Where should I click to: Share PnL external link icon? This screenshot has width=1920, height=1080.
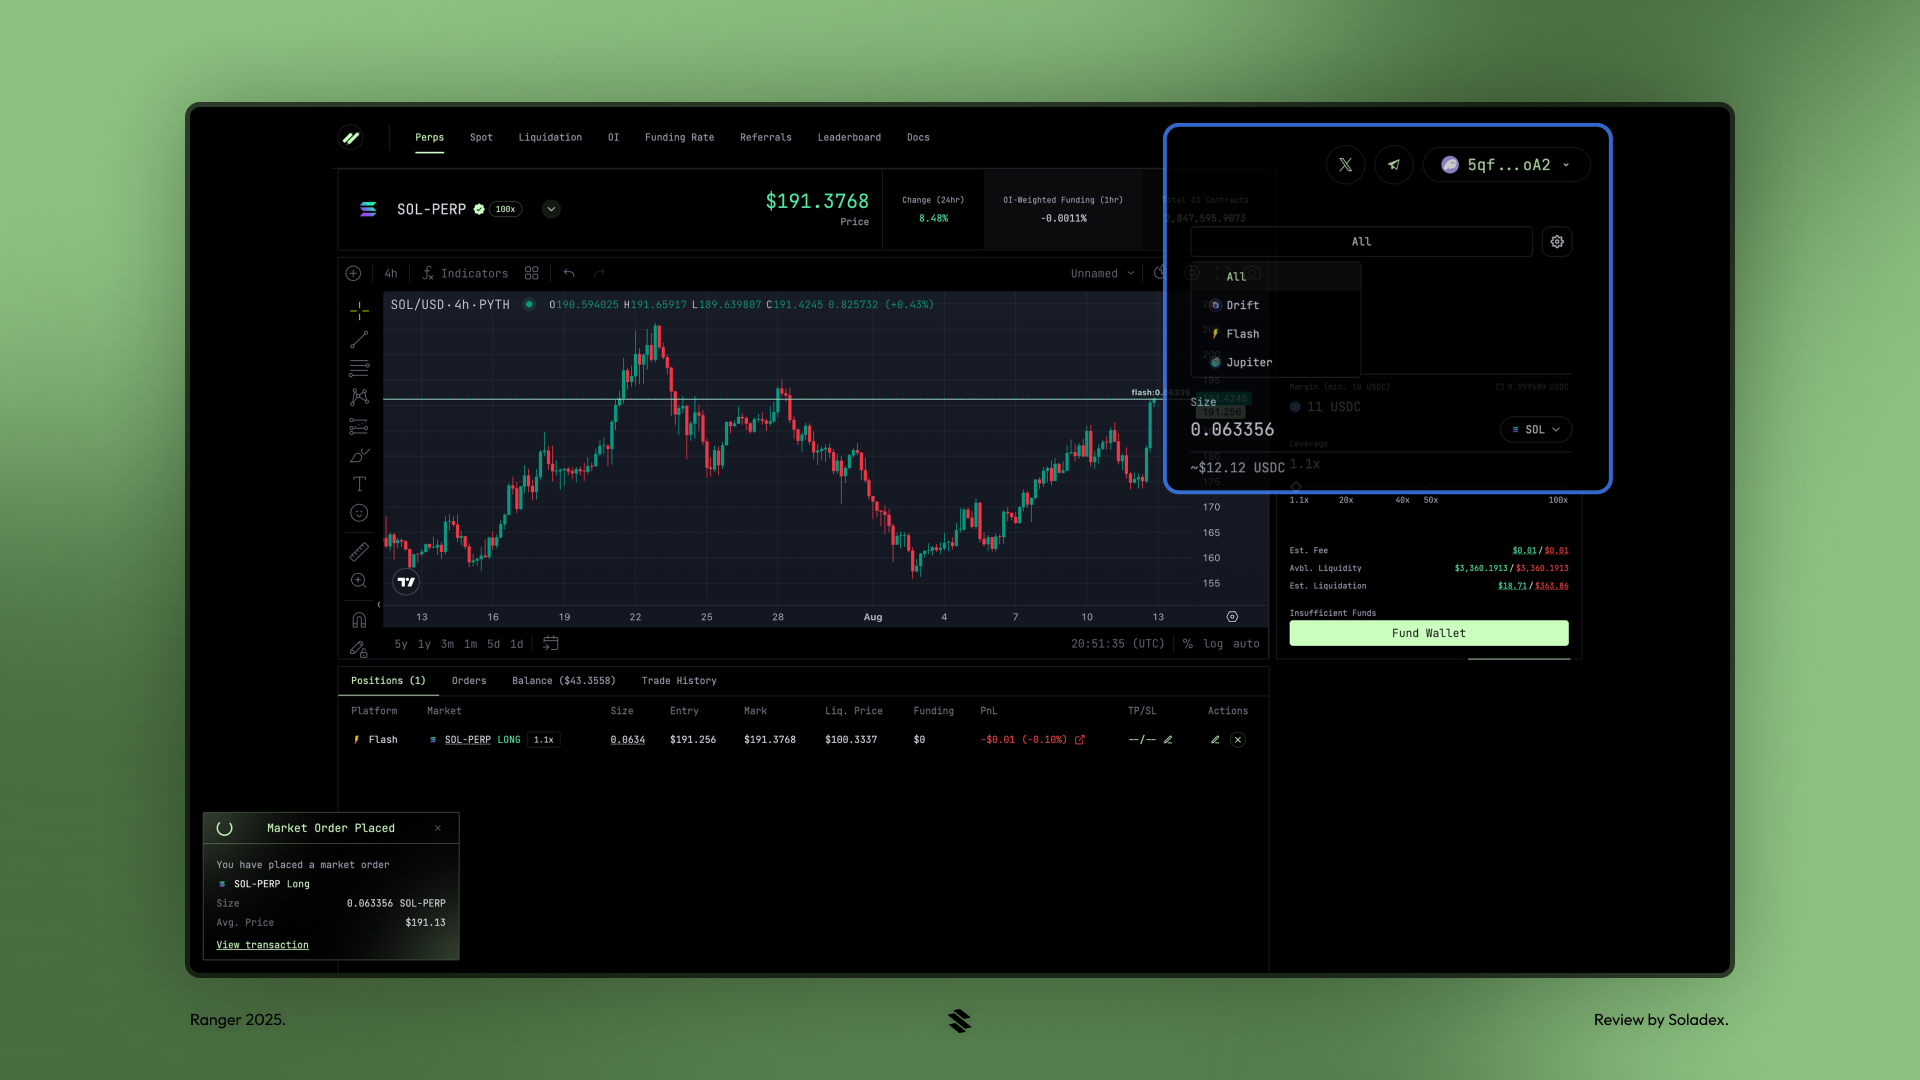click(1080, 740)
